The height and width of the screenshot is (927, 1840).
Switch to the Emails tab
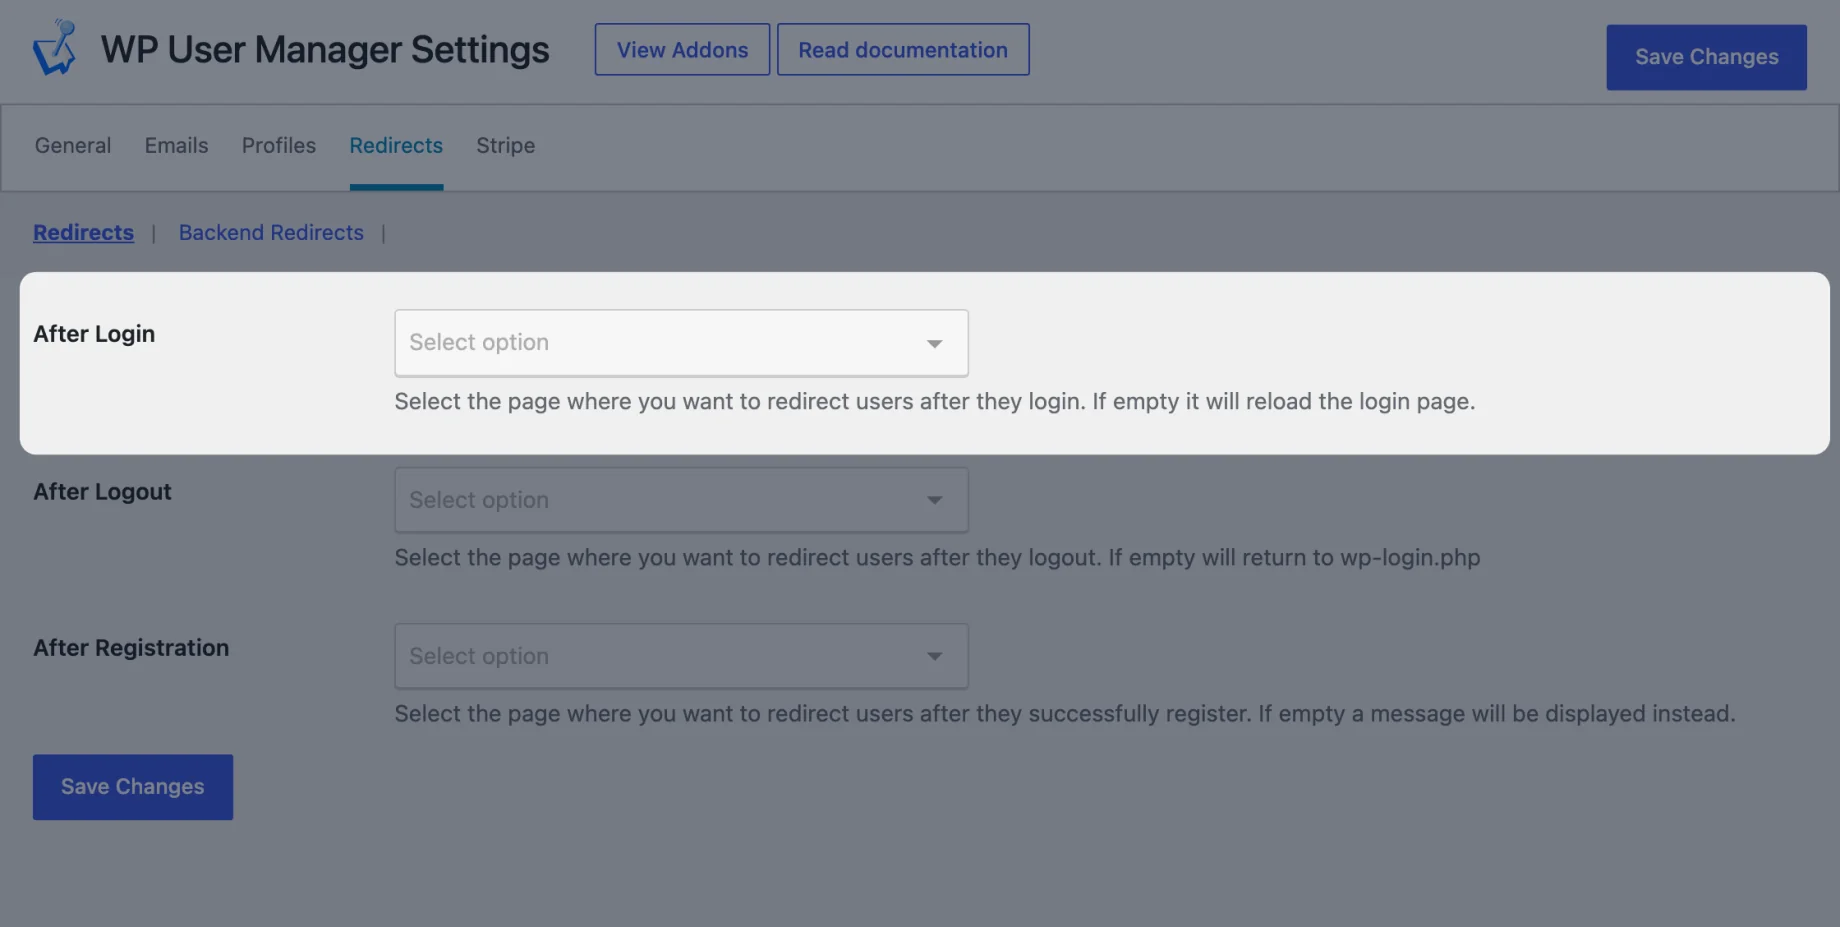176,145
